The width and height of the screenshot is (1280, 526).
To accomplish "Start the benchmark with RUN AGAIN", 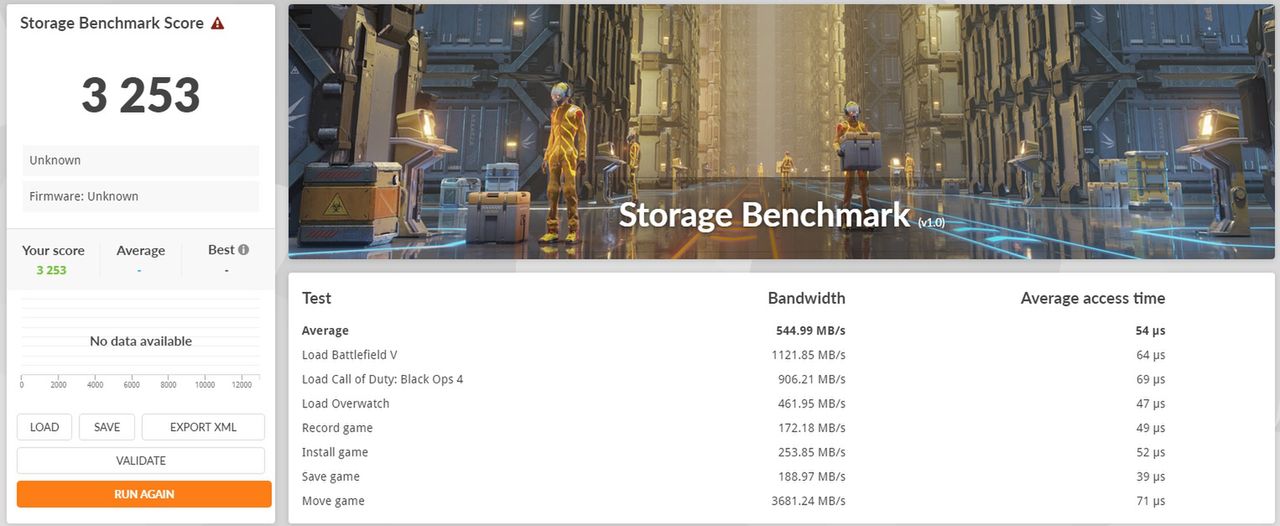I will click(144, 494).
